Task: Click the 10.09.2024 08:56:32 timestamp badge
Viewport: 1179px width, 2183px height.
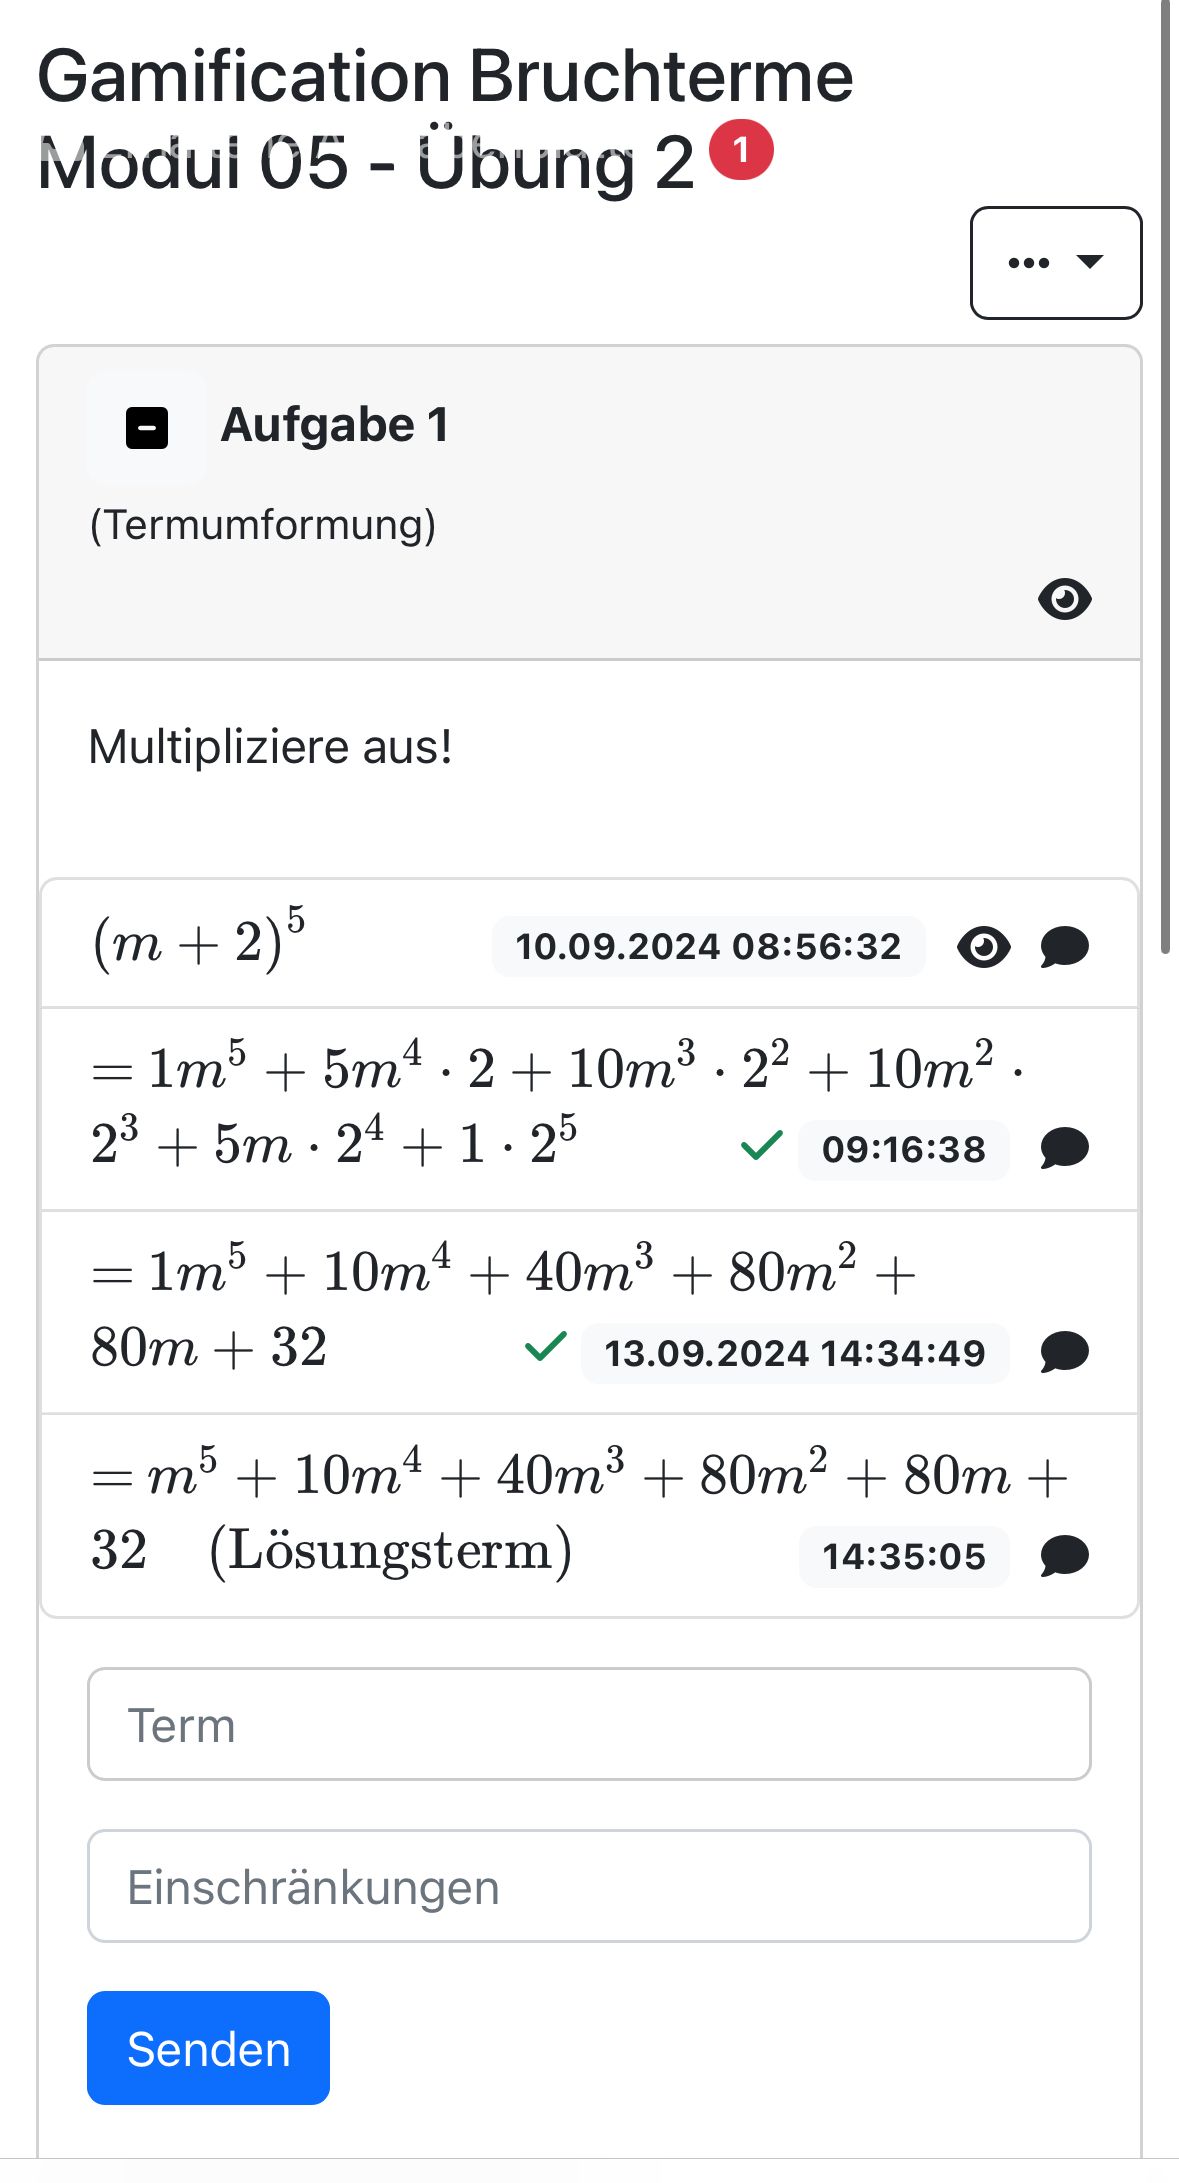Action: click(708, 946)
